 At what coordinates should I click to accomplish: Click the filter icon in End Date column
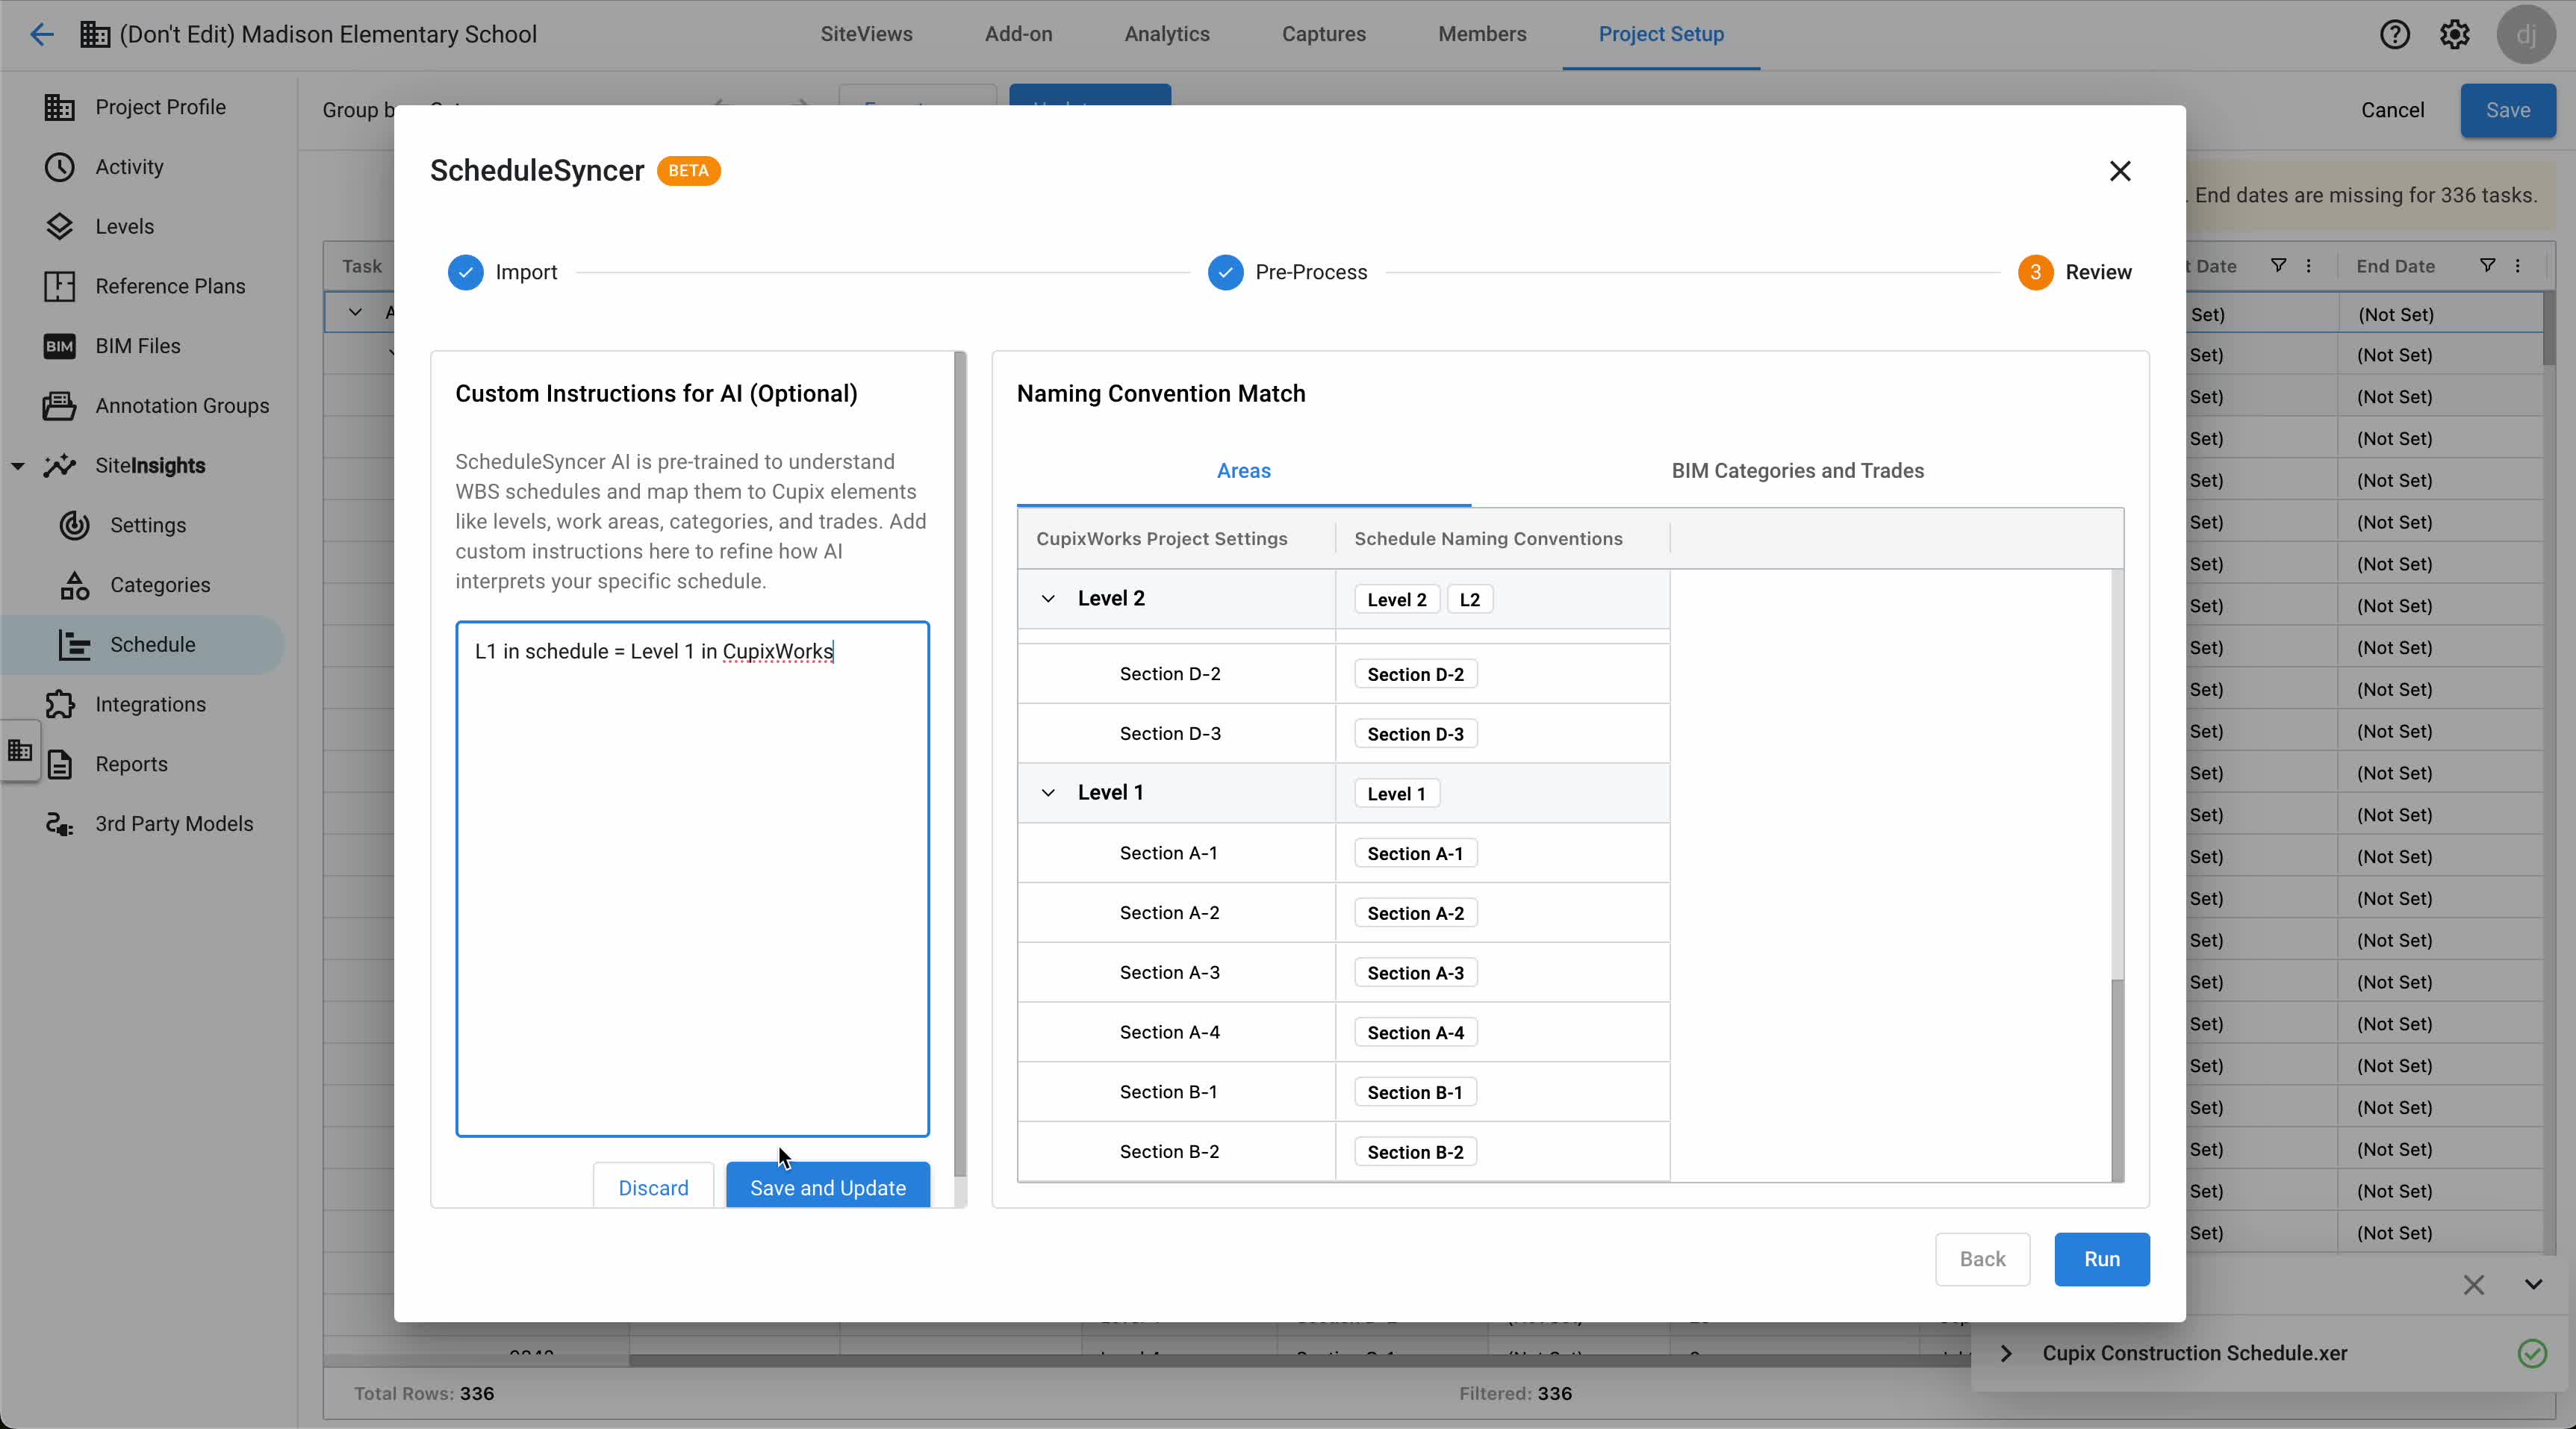pyautogui.click(x=2487, y=265)
